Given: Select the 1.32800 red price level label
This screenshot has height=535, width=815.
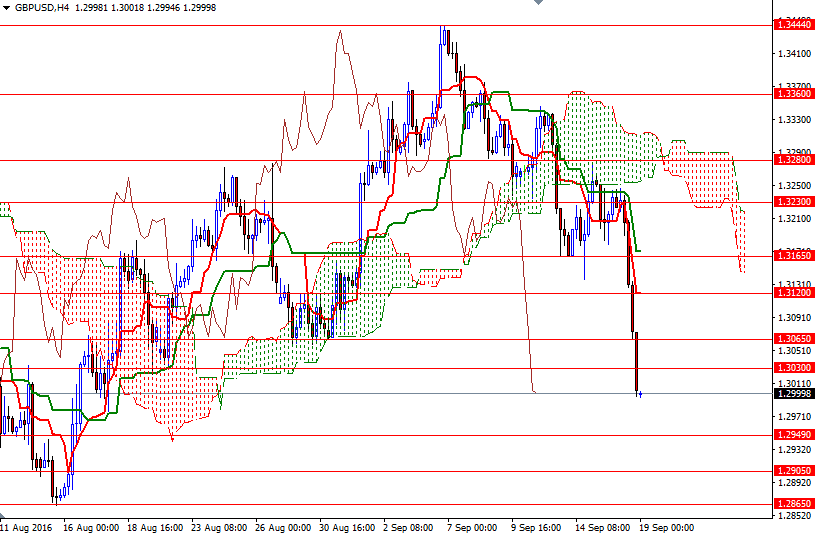Looking at the screenshot, I should [x=794, y=160].
